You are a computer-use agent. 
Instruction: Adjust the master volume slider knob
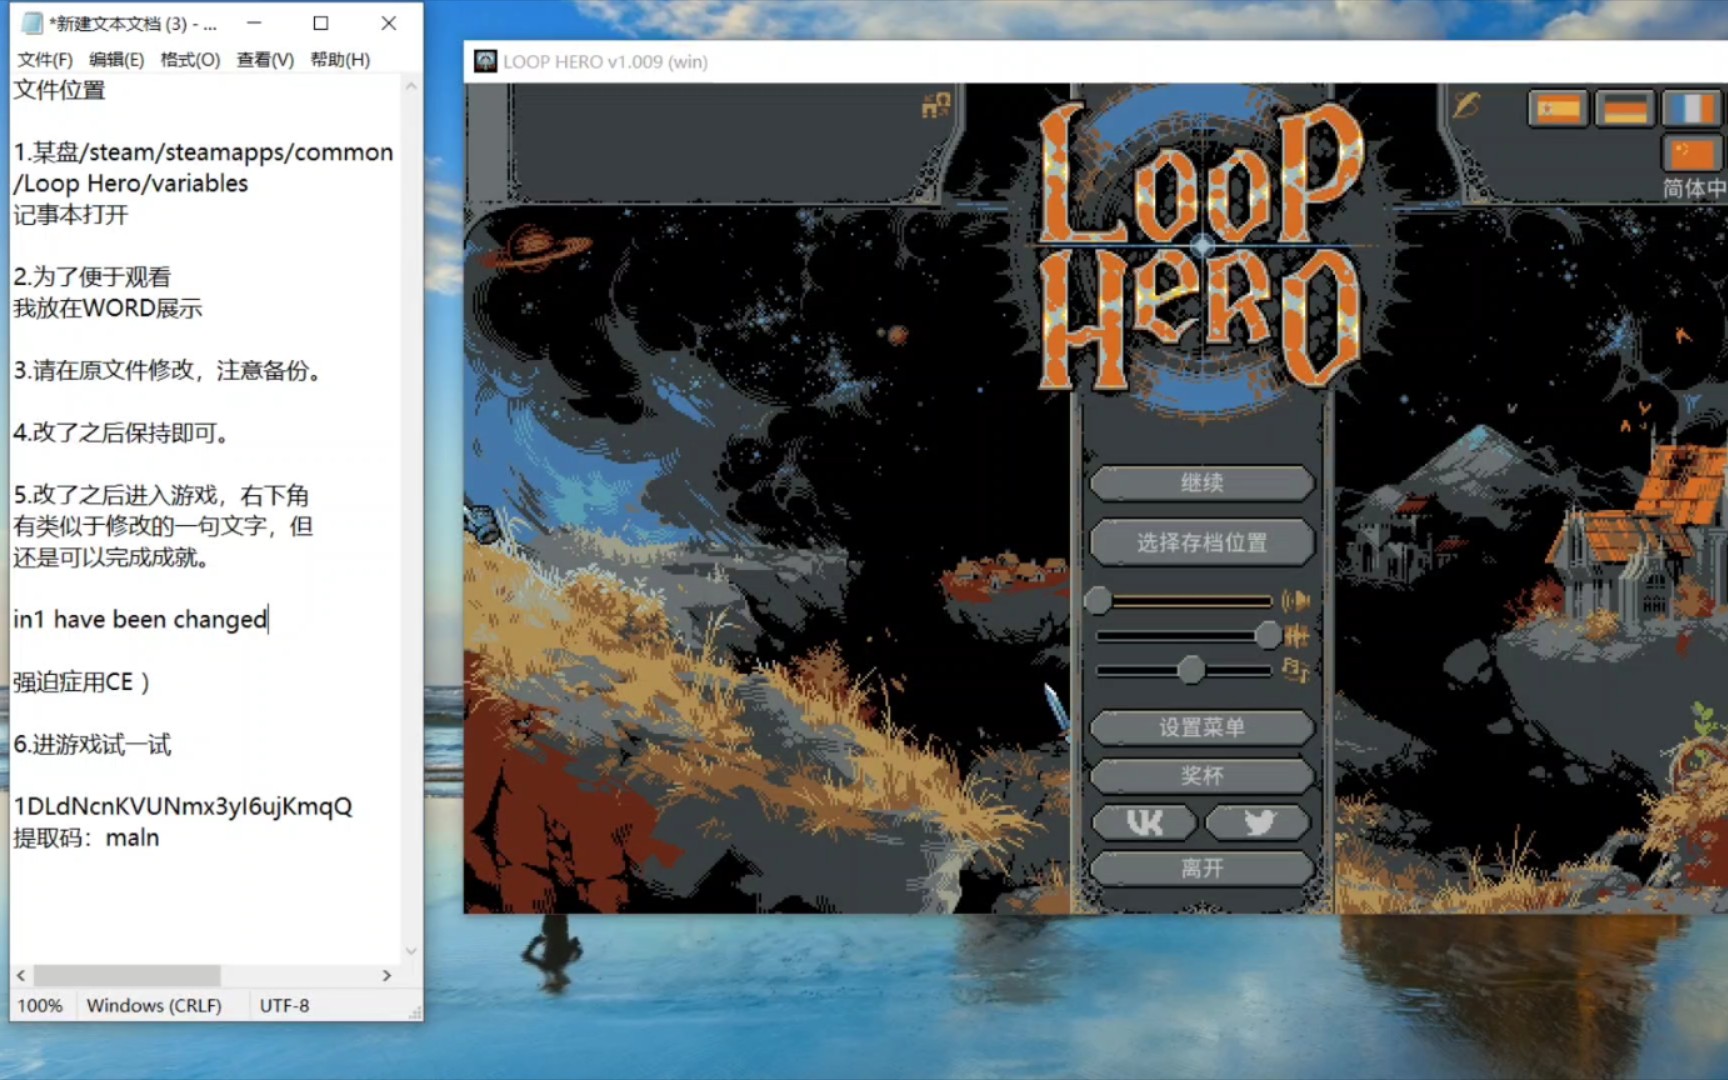click(x=1098, y=600)
